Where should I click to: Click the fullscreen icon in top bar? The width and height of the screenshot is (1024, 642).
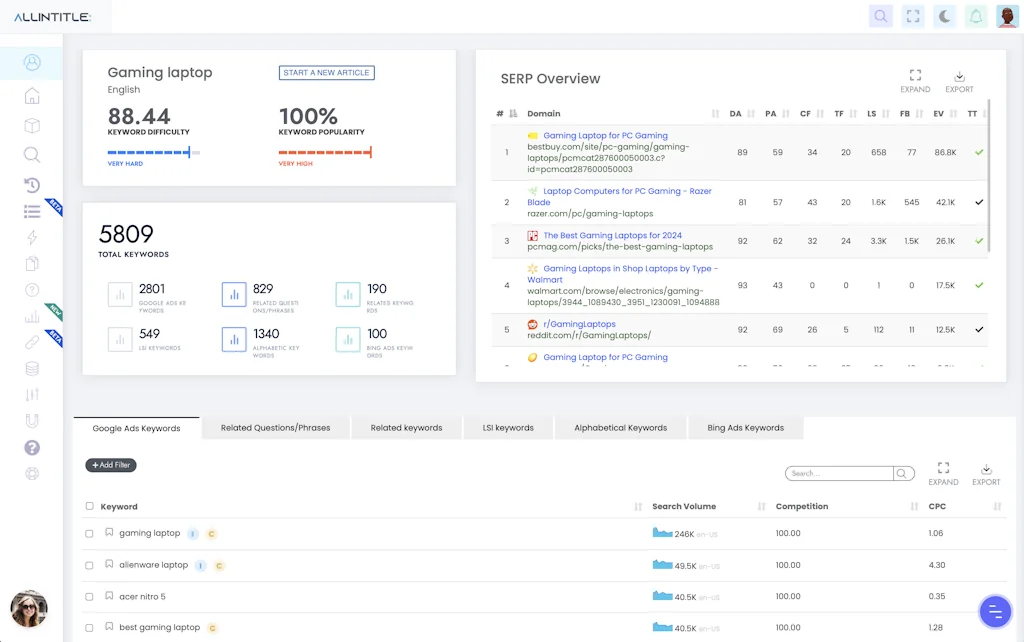pyautogui.click(x=912, y=16)
